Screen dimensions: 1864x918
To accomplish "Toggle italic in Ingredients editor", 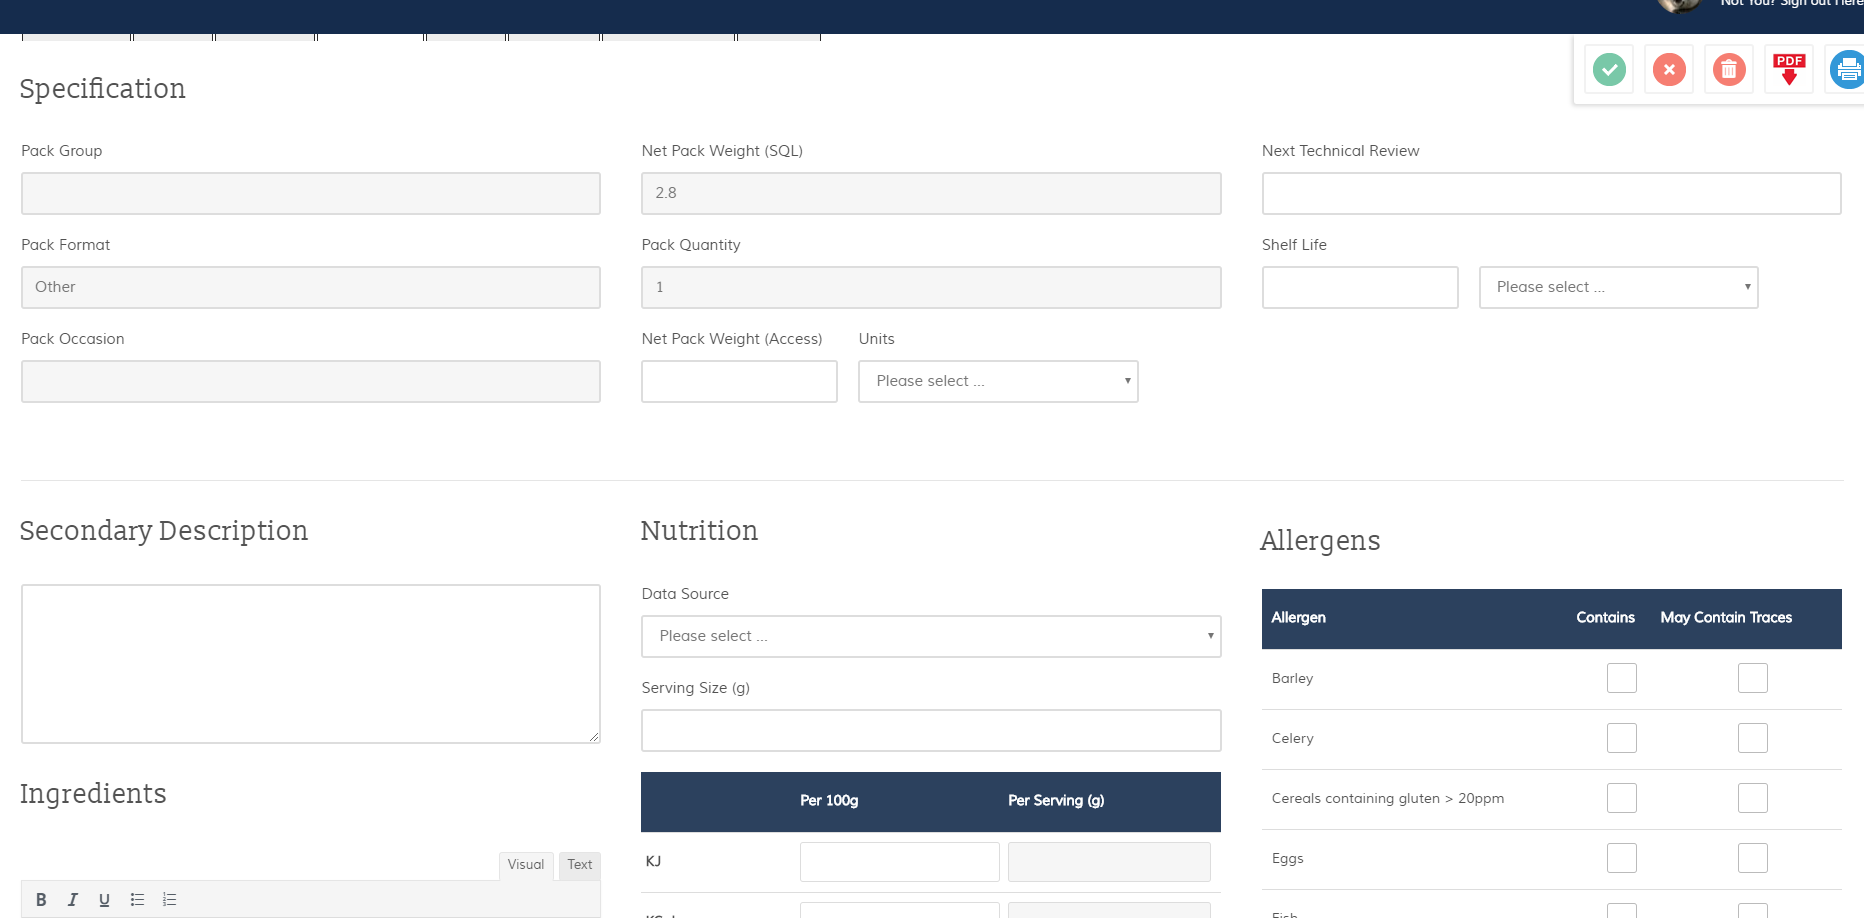I will (72, 899).
